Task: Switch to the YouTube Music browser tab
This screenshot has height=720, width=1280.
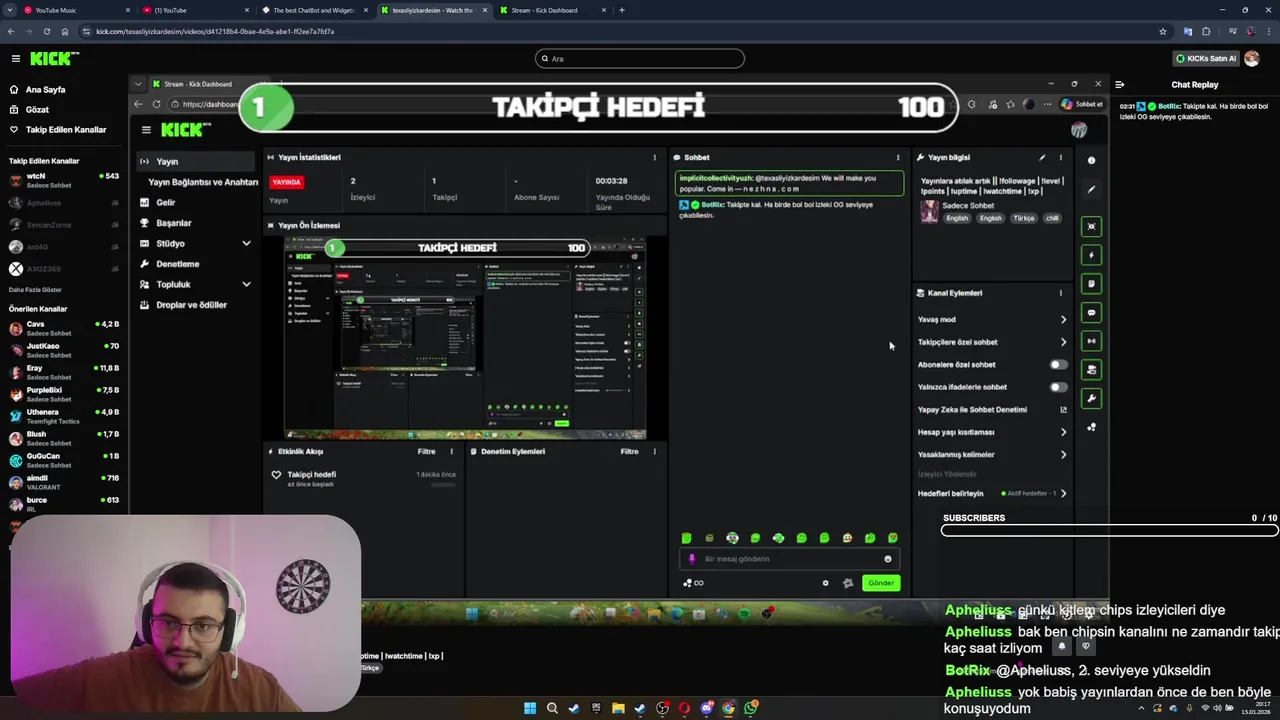Action: click(75, 10)
